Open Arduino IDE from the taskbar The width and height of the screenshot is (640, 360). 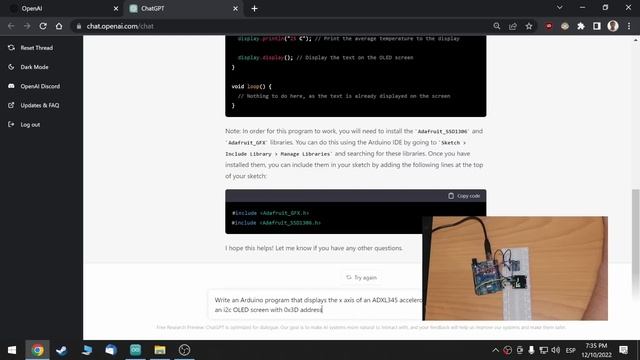click(x=136, y=350)
